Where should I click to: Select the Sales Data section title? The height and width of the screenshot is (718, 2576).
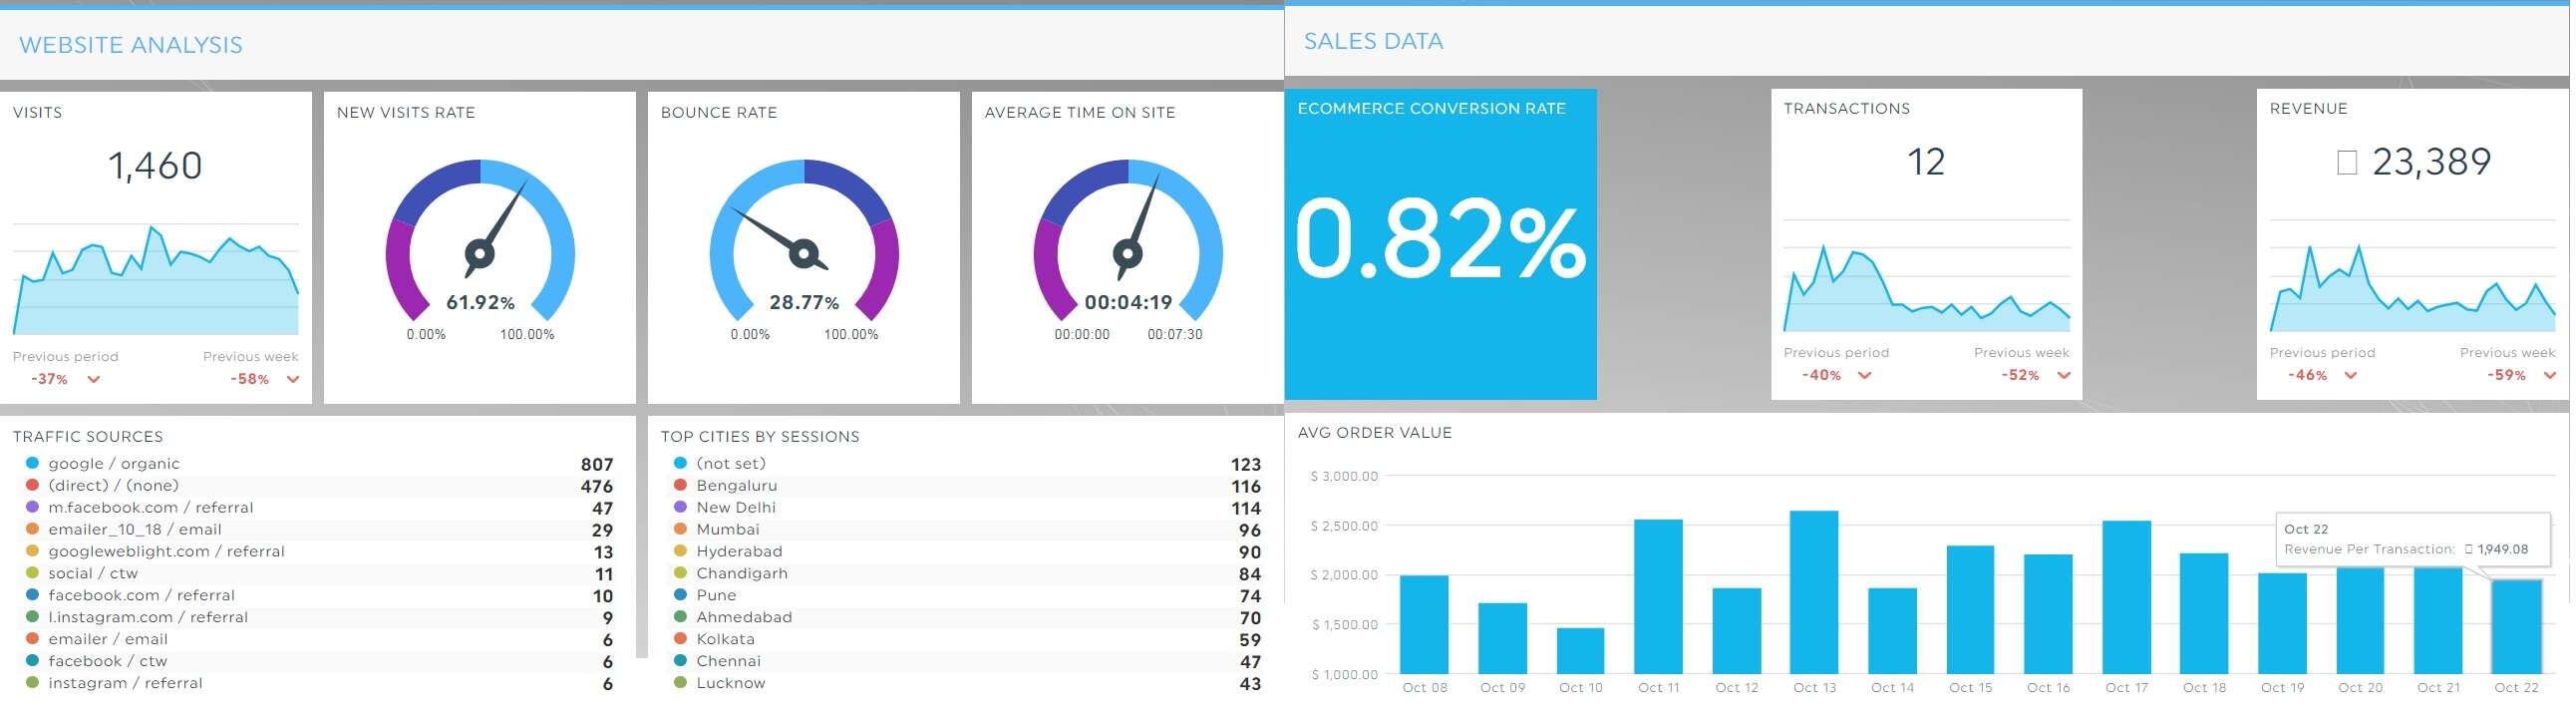(1373, 41)
